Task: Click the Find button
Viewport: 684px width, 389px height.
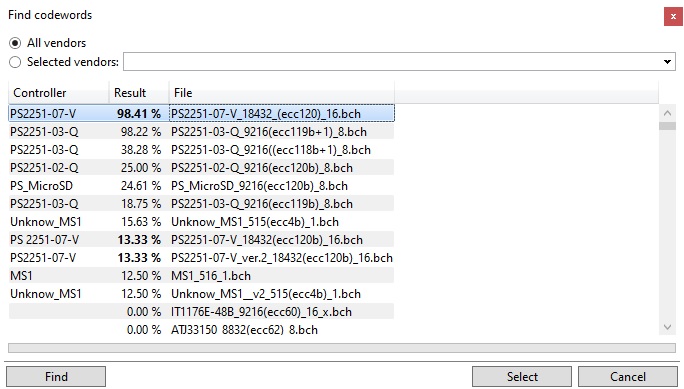Action: tap(56, 376)
